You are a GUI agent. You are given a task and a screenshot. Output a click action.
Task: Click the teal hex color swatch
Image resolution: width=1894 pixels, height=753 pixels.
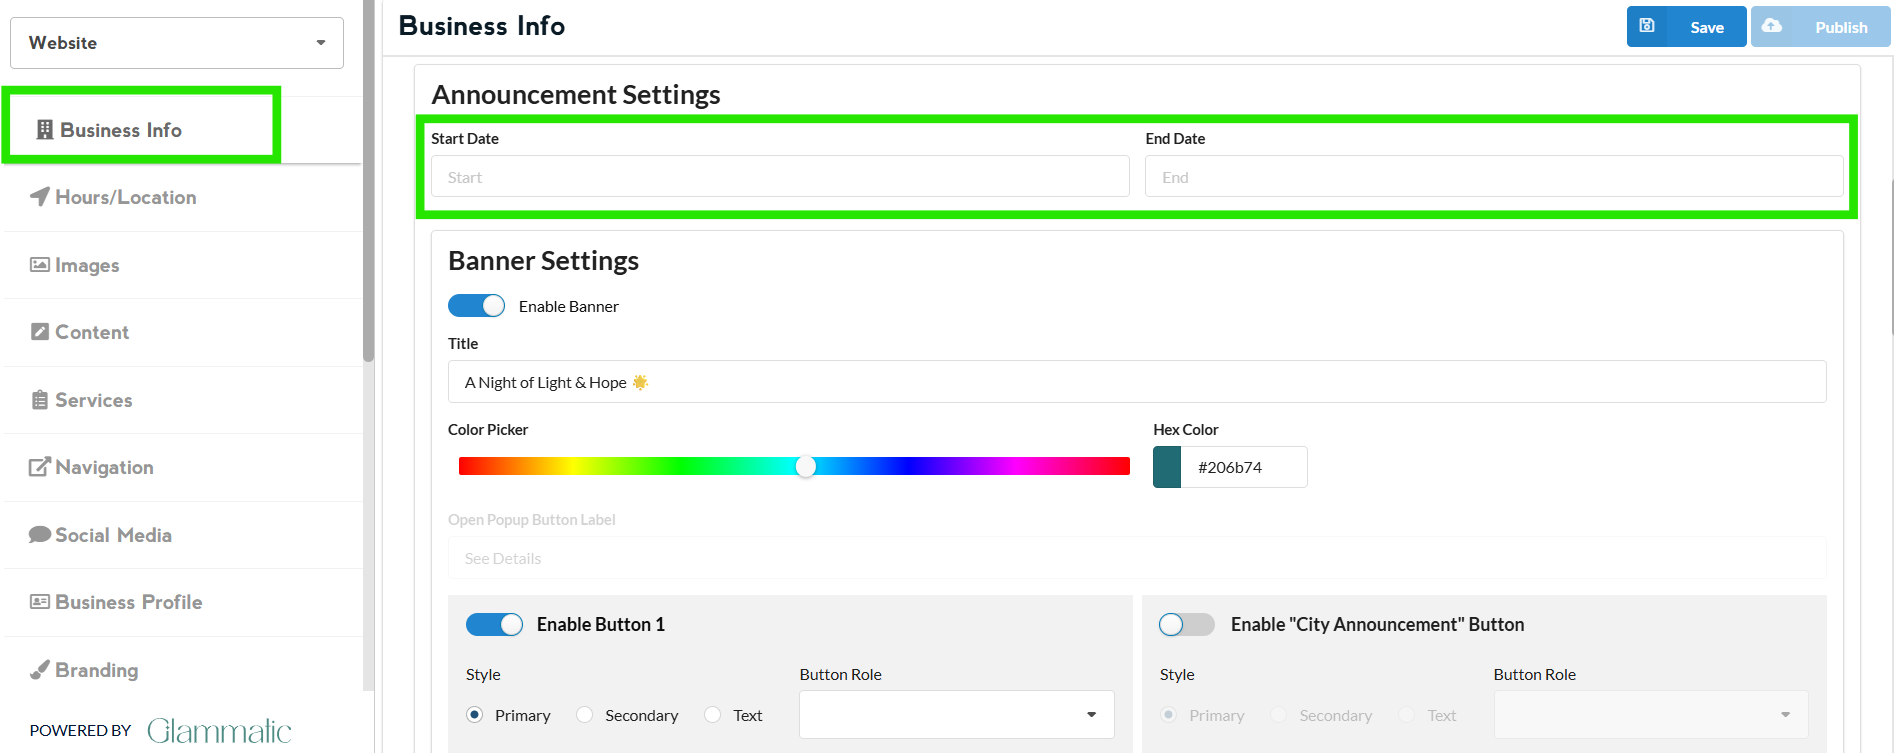[x=1167, y=467]
